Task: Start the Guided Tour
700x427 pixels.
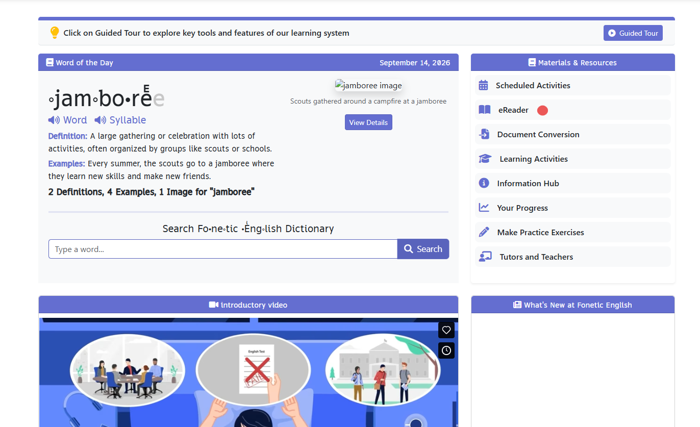Action: [x=633, y=33]
